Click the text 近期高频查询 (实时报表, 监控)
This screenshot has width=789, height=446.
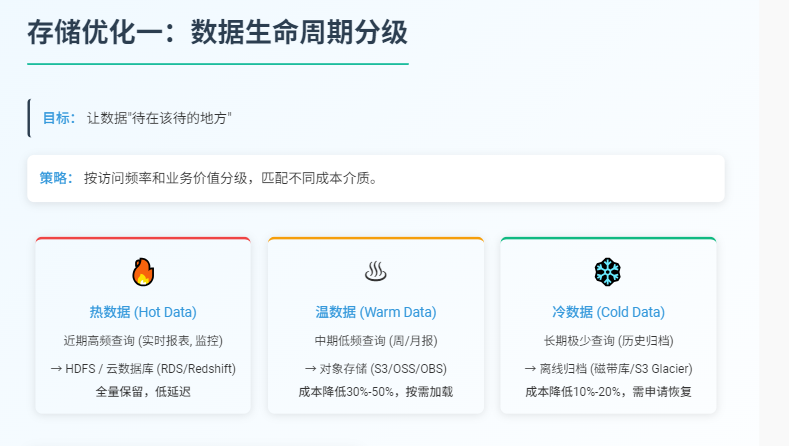click(x=143, y=341)
